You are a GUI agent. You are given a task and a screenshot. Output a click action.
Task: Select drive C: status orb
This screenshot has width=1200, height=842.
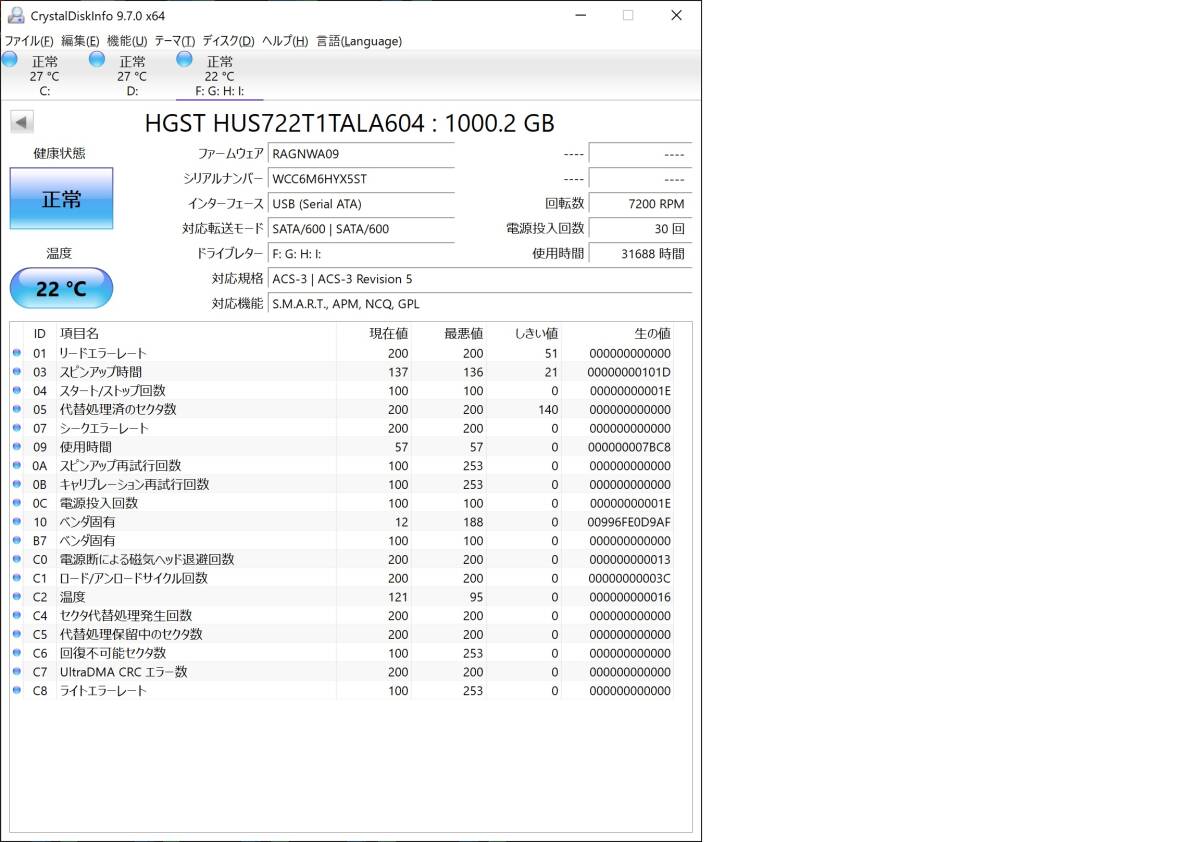pyautogui.click(x=10, y=60)
